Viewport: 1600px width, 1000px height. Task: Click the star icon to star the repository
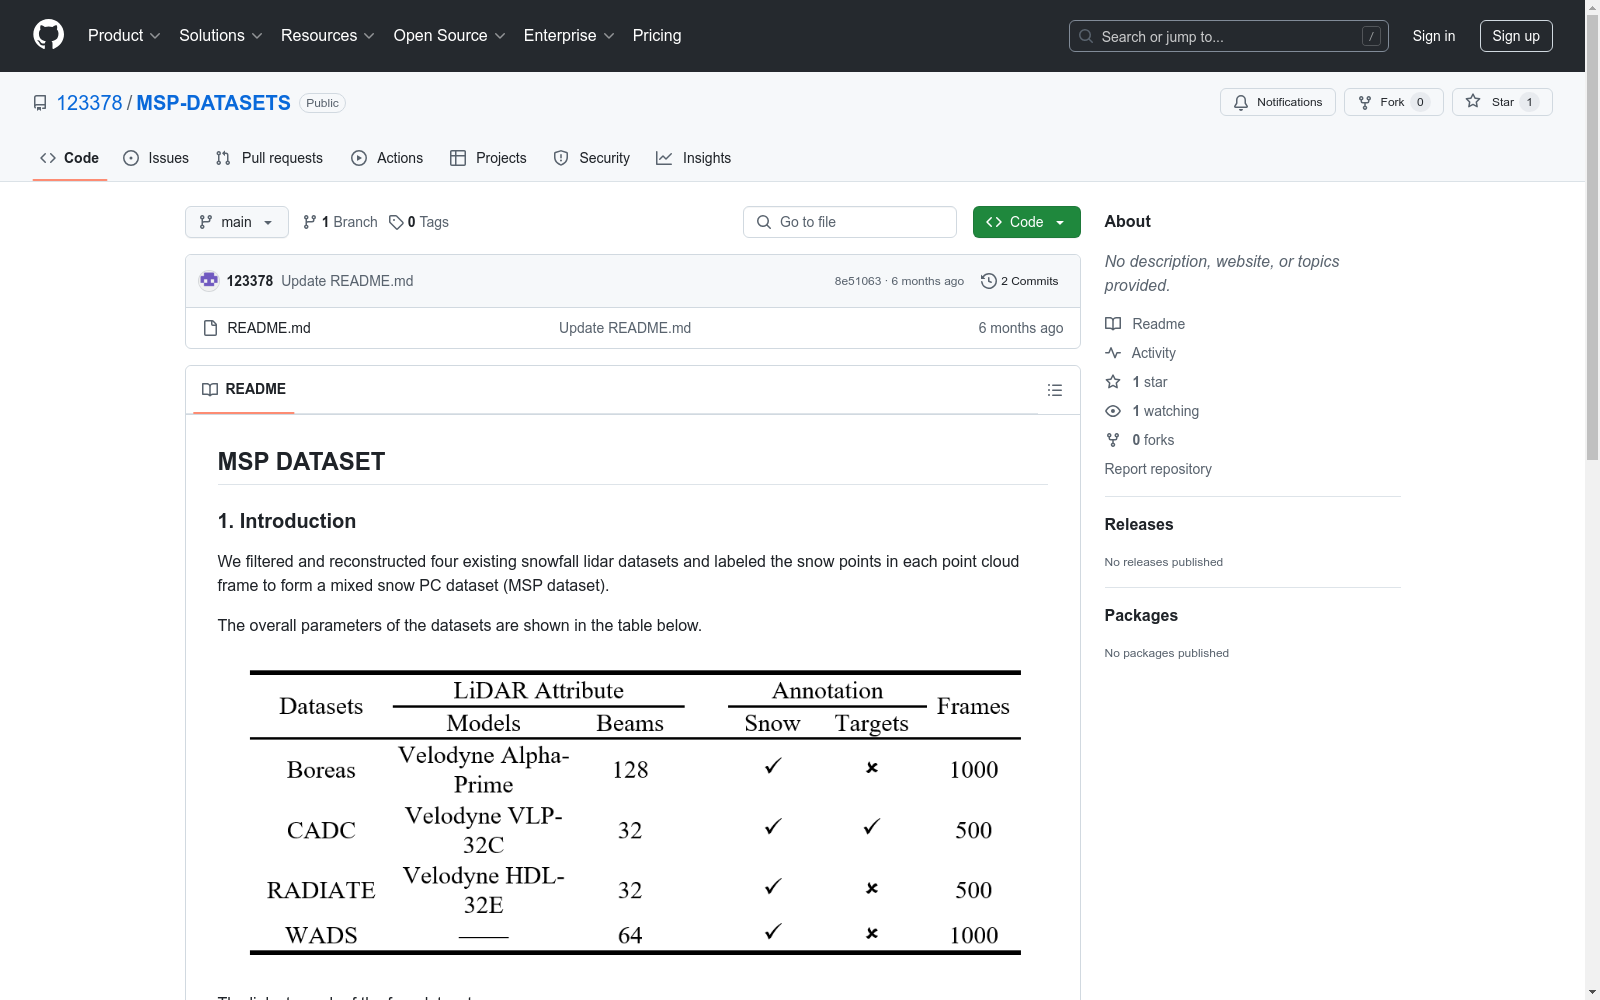pos(1473,102)
